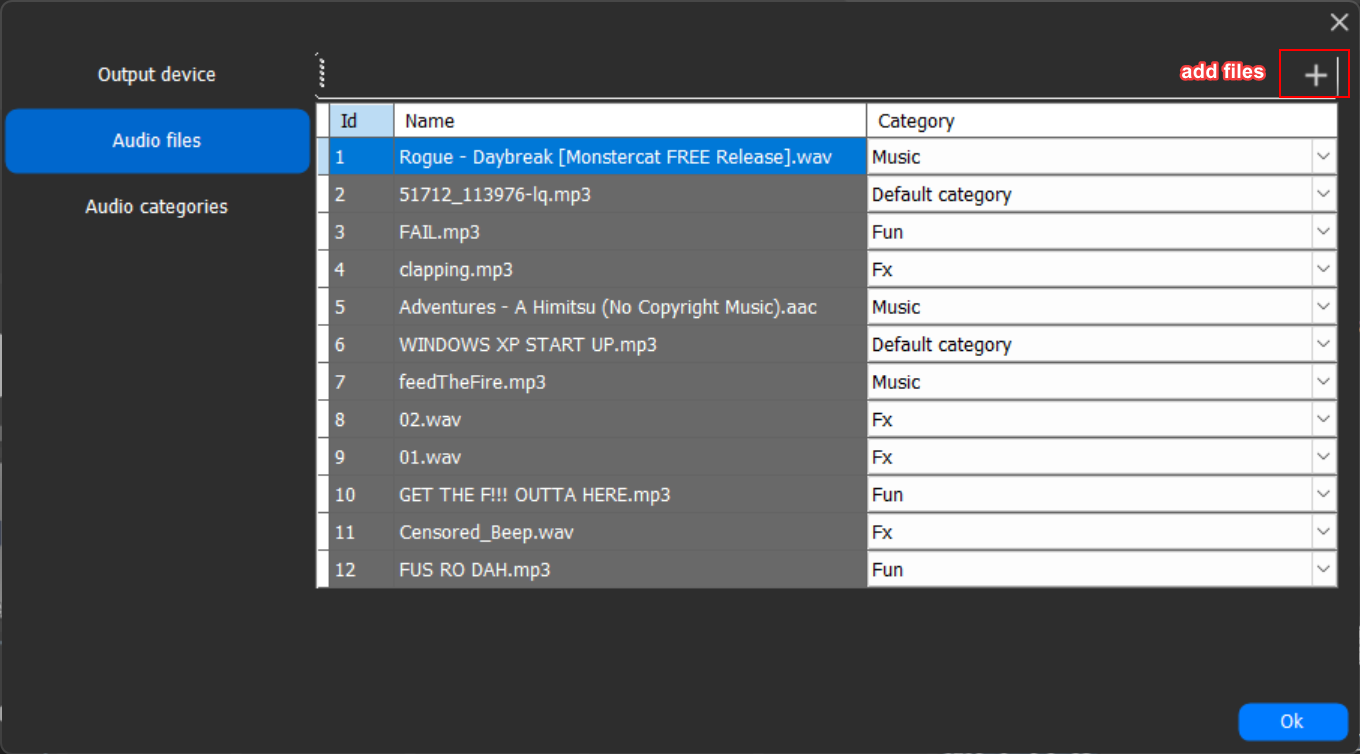Screen dimensions: 1360x754
Task: Select the 51712_113976-lq.mp3 file name
Action: 630,194
